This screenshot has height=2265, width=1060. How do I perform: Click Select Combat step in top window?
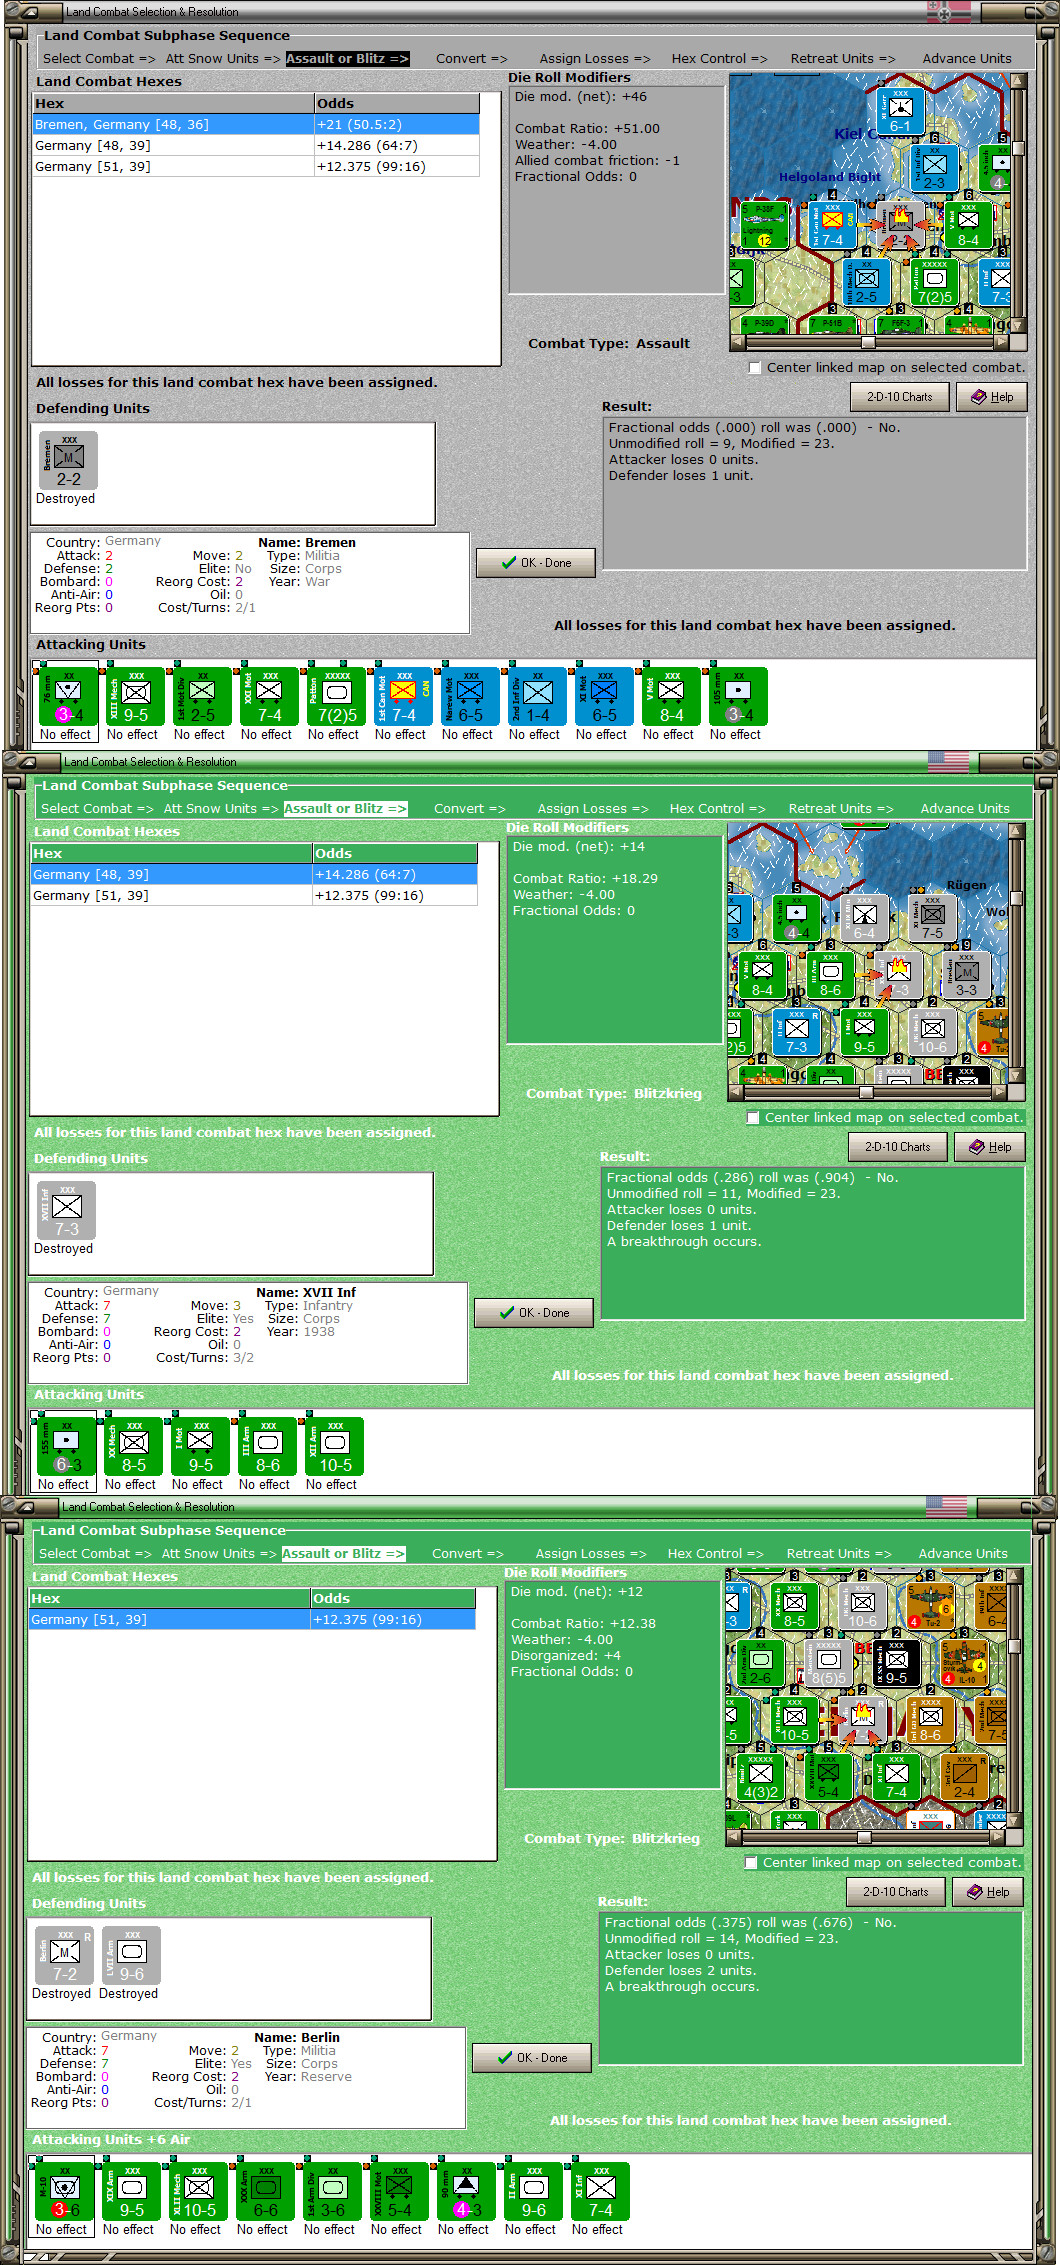point(99,59)
